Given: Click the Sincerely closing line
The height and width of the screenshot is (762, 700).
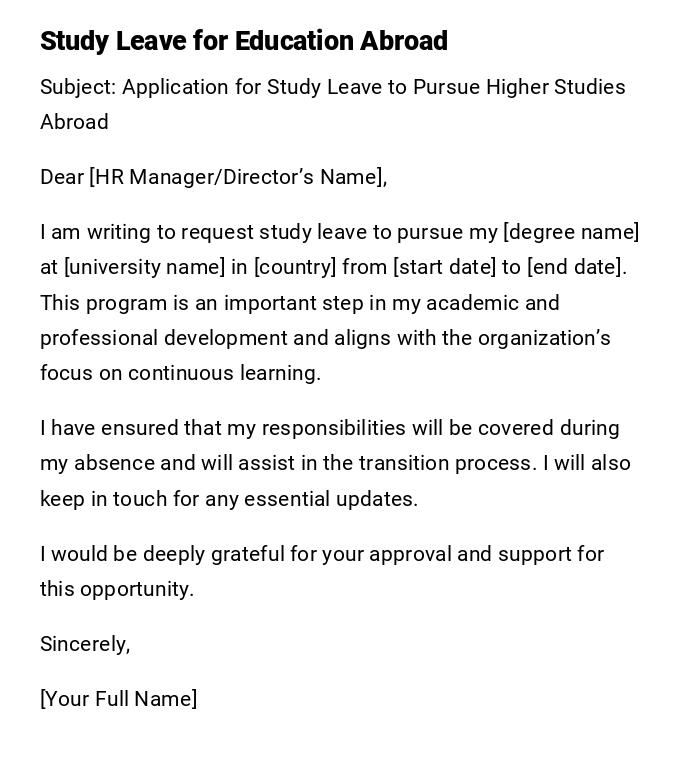Looking at the screenshot, I should tap(85, 644).
